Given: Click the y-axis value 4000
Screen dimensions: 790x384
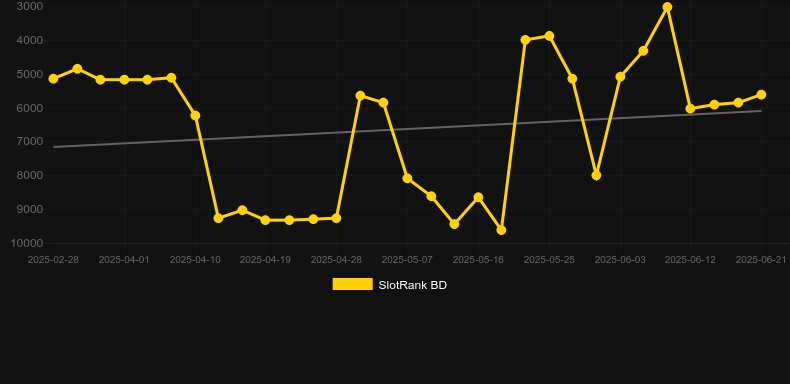Looking at the screenshot, I should tap(30, 40).
